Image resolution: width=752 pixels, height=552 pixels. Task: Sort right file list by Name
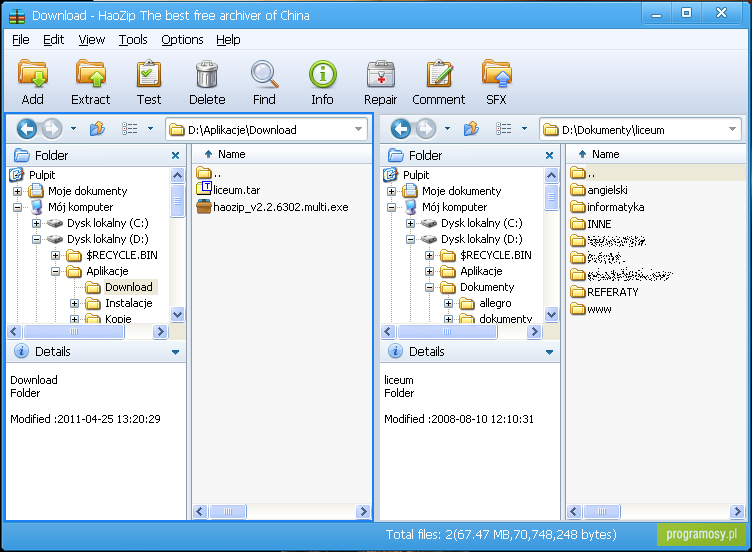point(655,154)
